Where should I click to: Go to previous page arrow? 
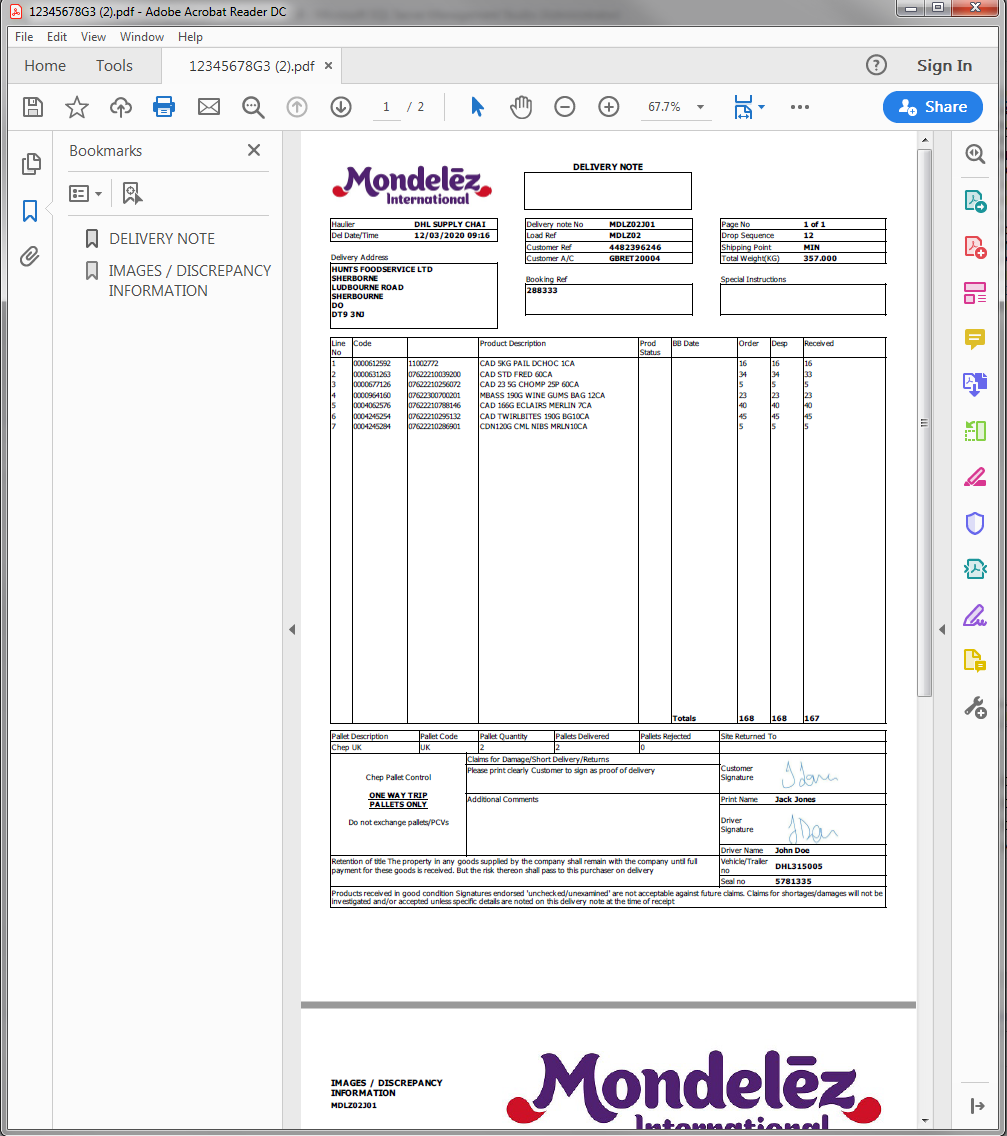[297, 107]
